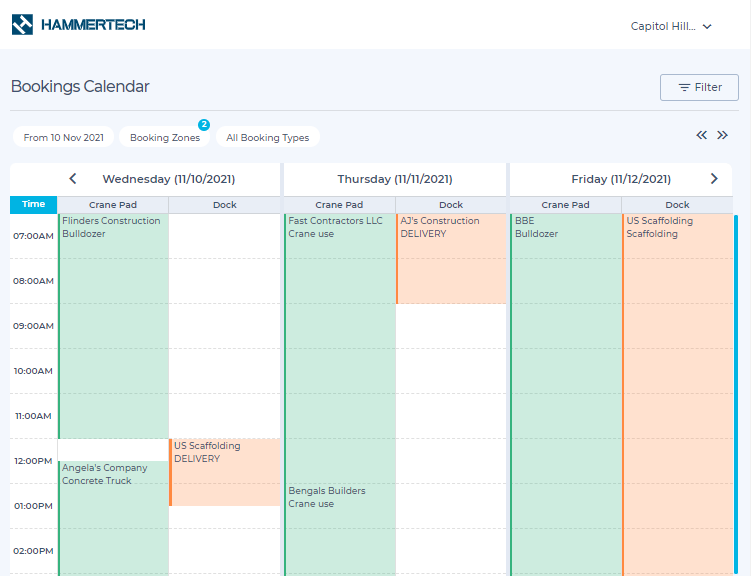Open the All Booking Types chip
The height and width of the screenshot is (576, 751).
point(267,138)
